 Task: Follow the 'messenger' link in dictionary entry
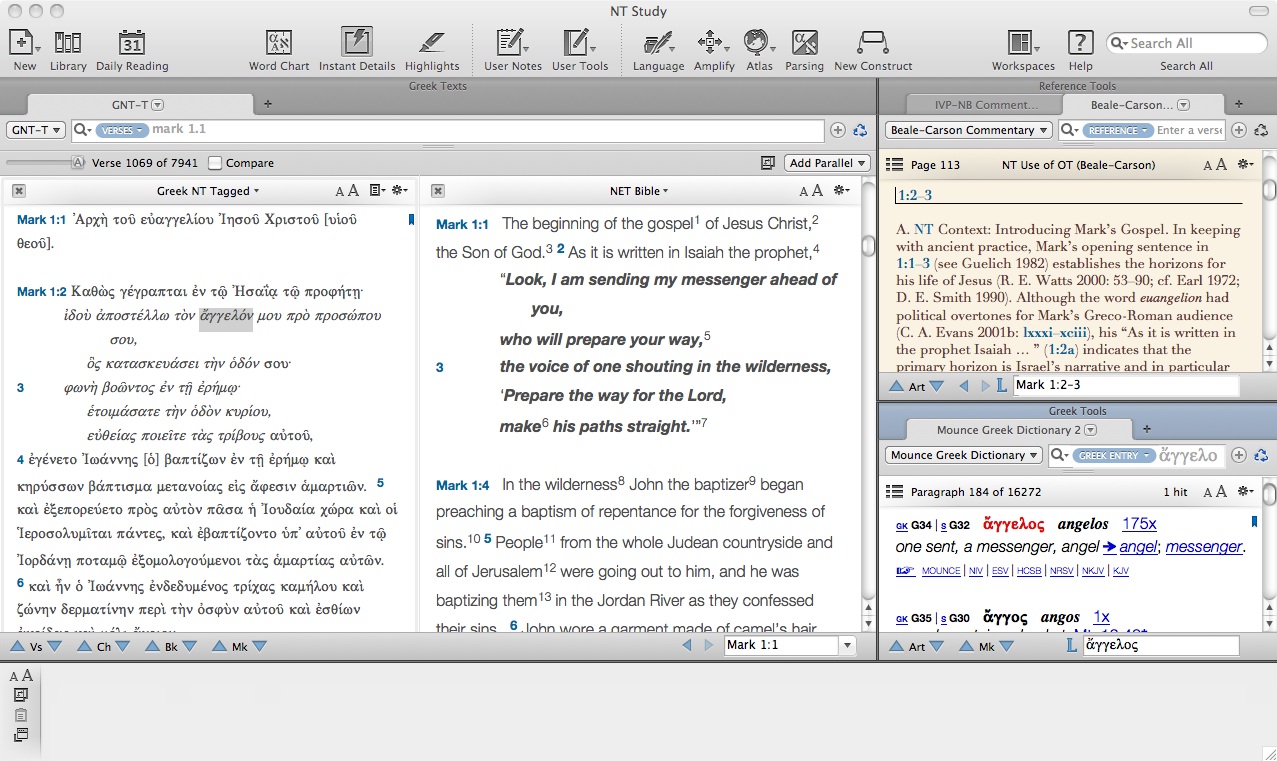point(1203,547)
